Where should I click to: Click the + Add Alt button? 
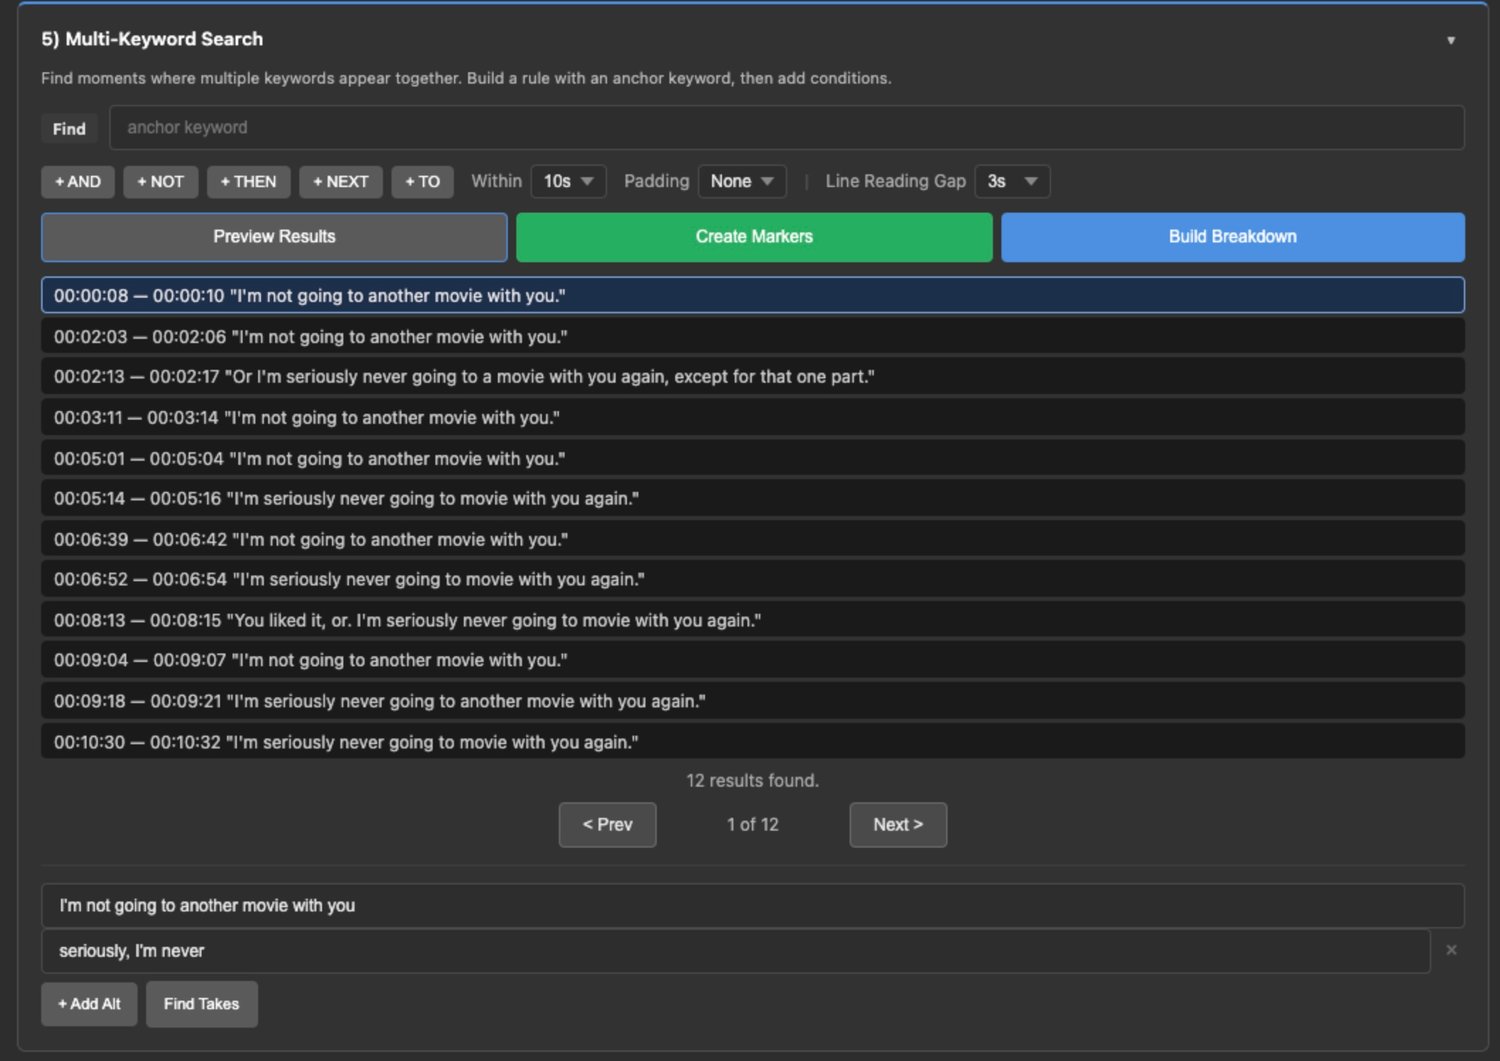coord(89,1004)
